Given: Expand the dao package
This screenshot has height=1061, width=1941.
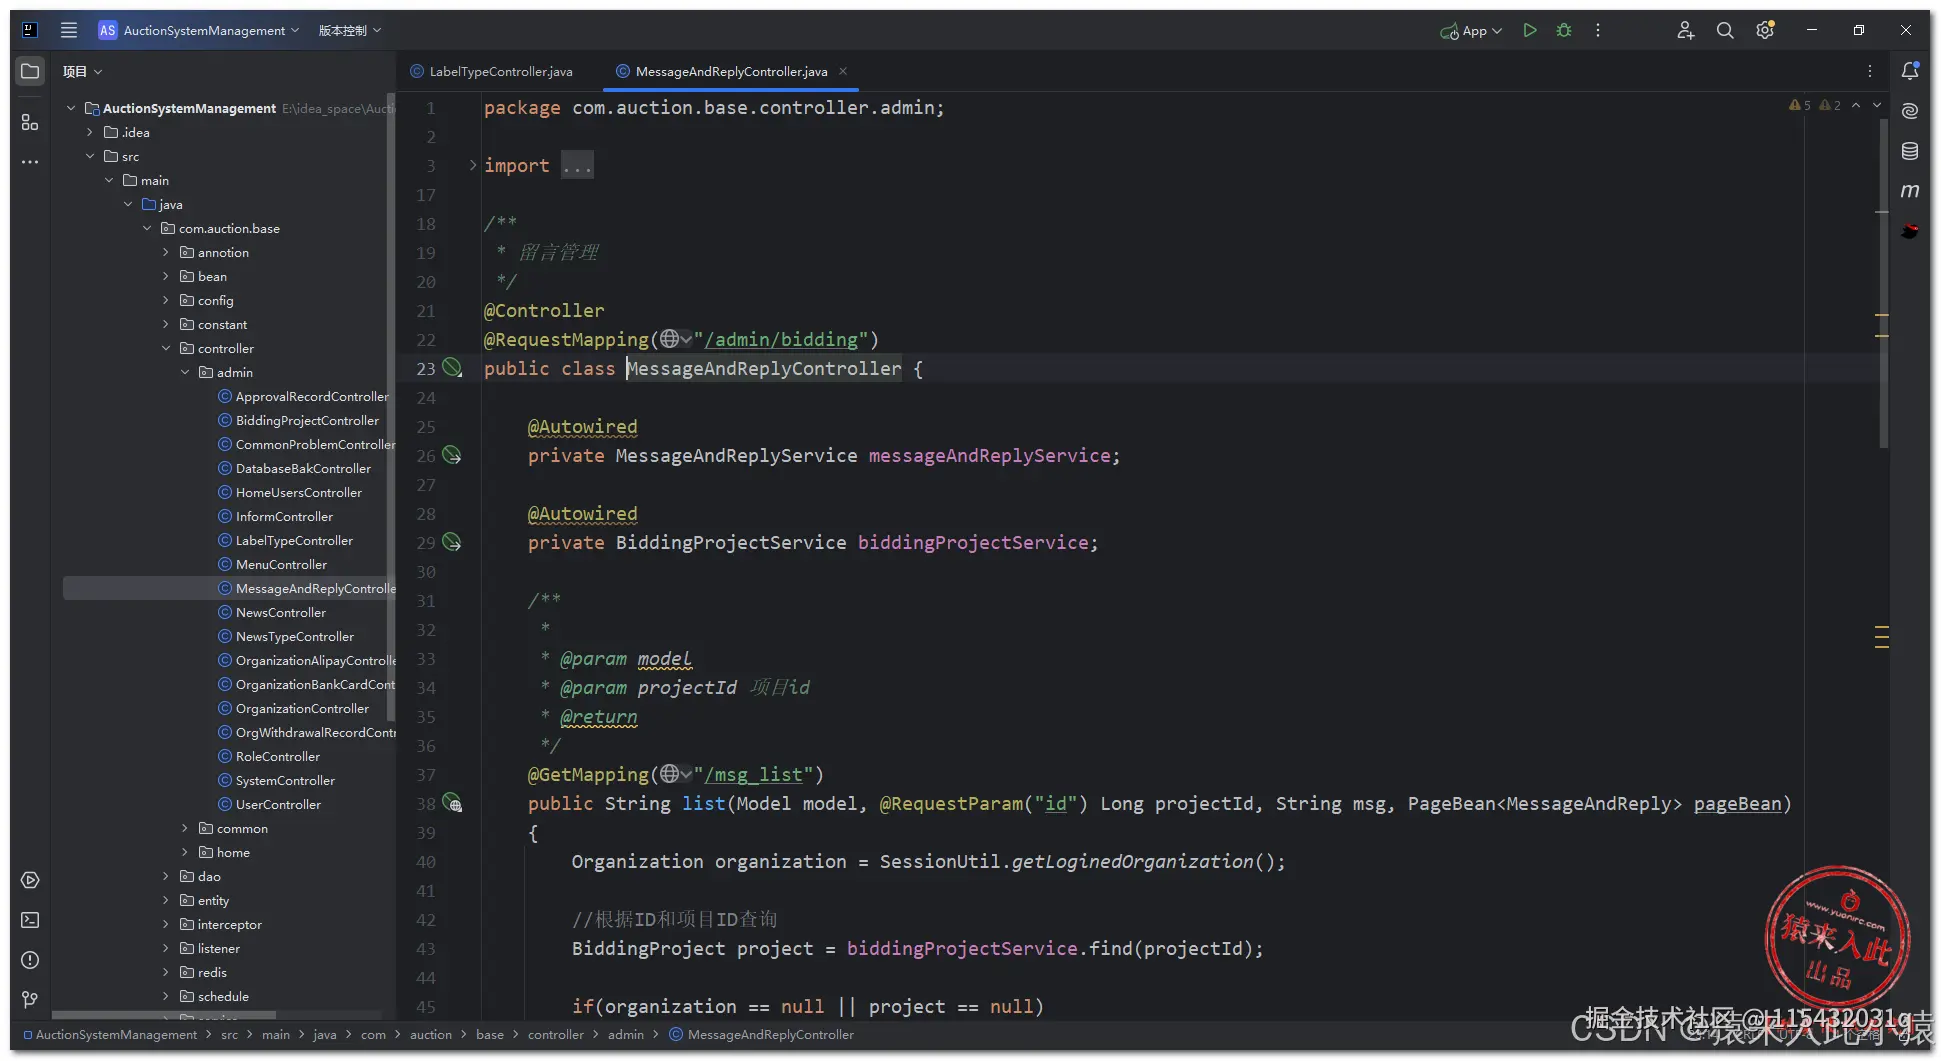Looking at the screenshot, I should tap(166, 876).
